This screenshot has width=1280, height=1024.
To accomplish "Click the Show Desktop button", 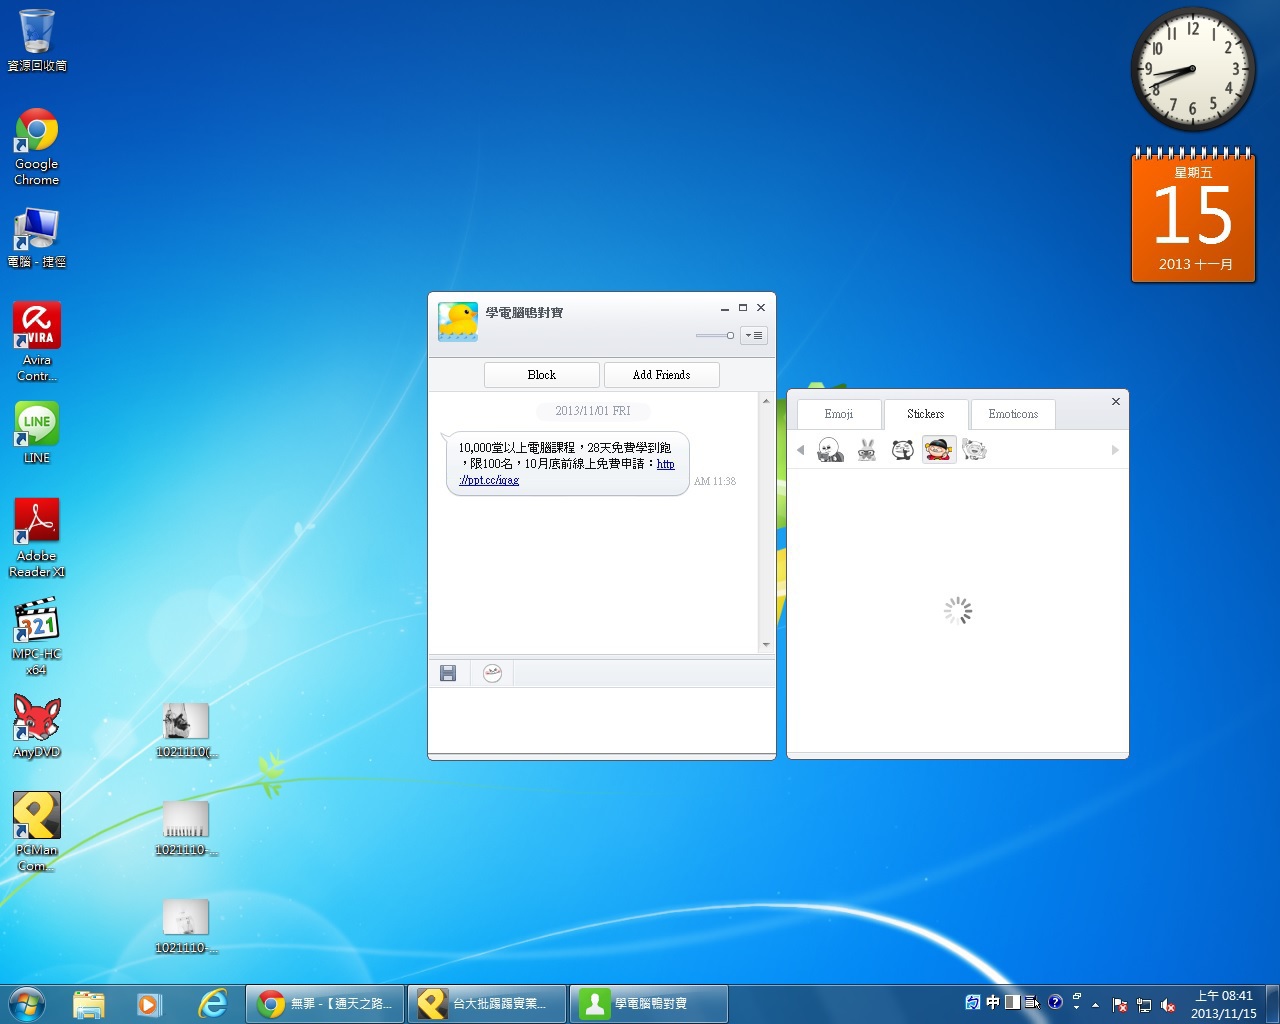I will 1272,1004.
